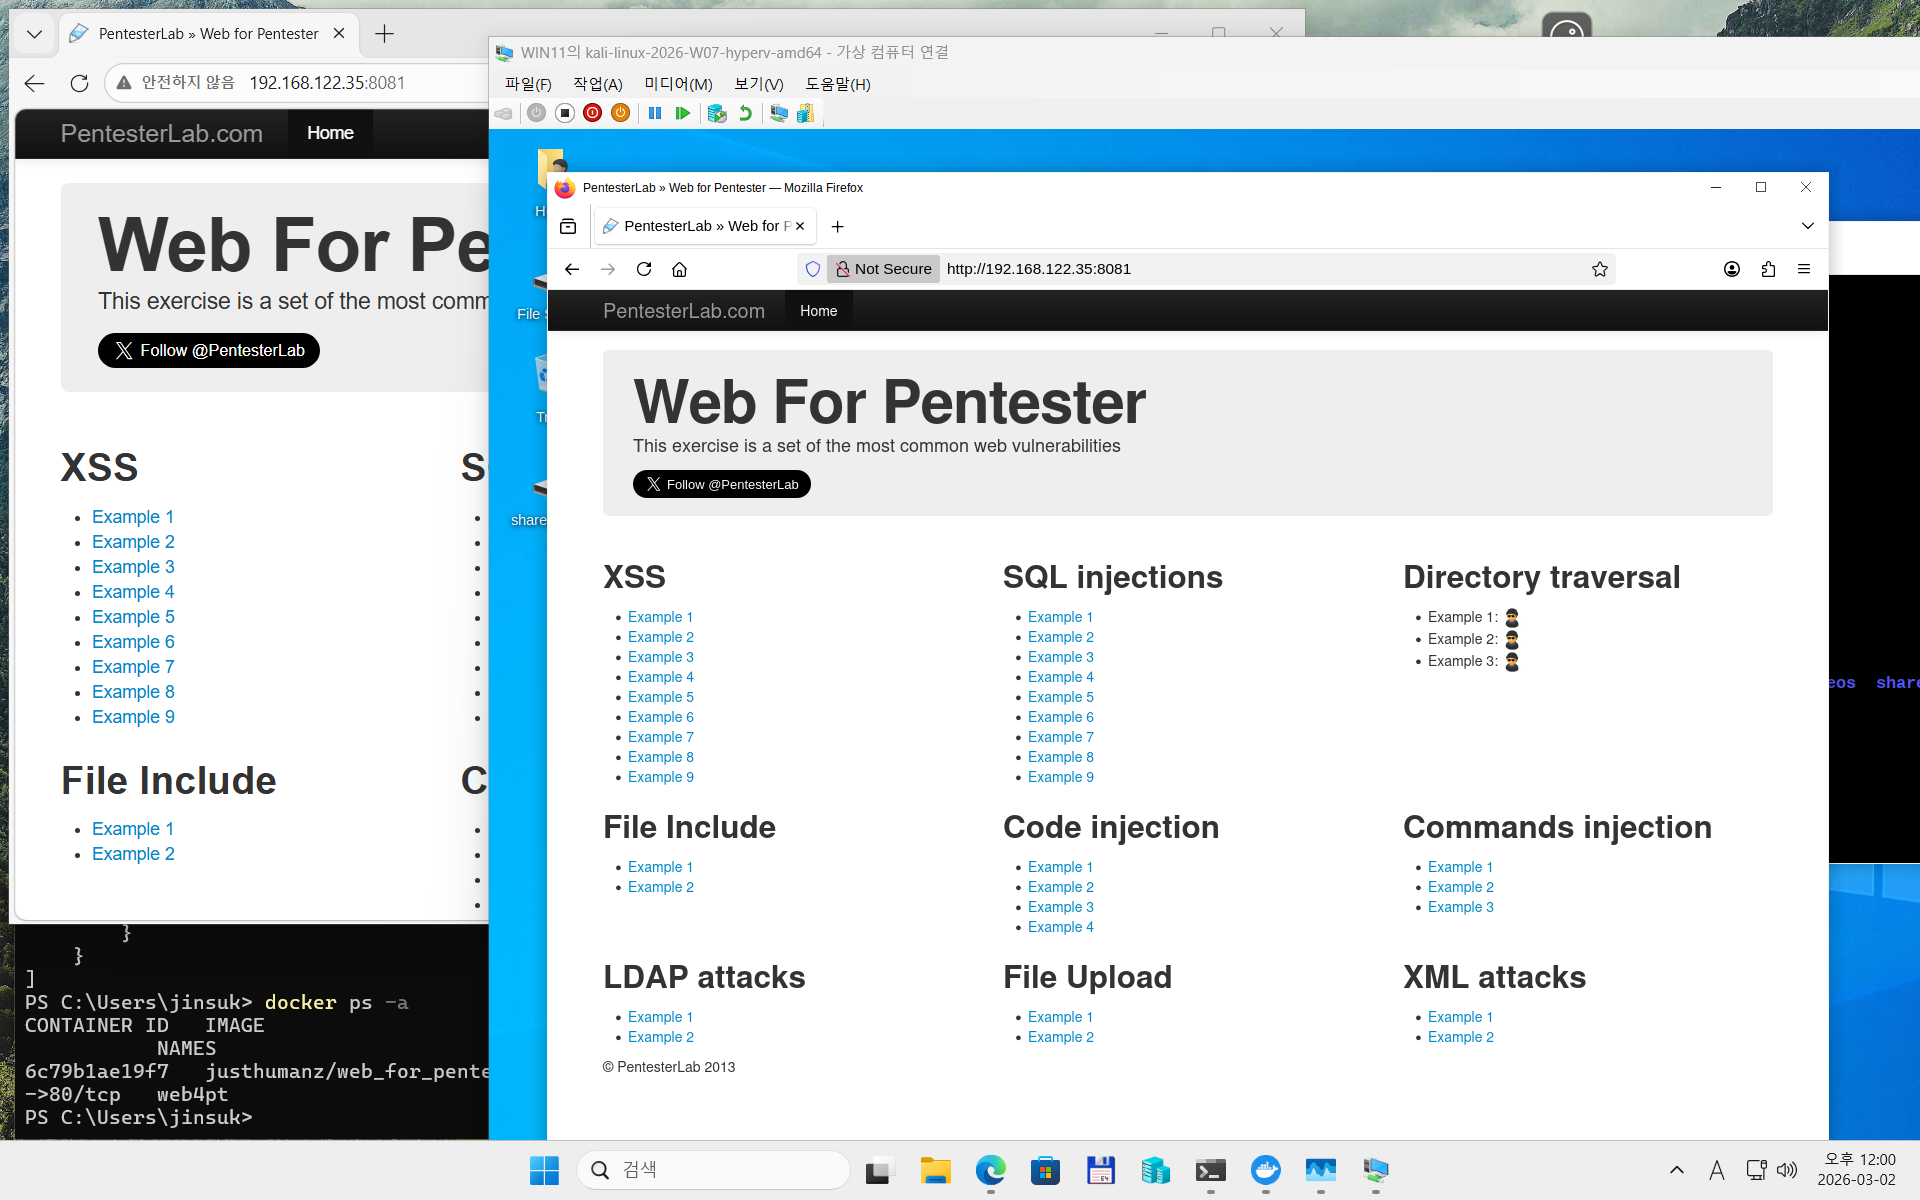1920x1200 pixels.
Task: Open Commands injection Example 2 in Firefox
Action: (x=1461, y=887)
